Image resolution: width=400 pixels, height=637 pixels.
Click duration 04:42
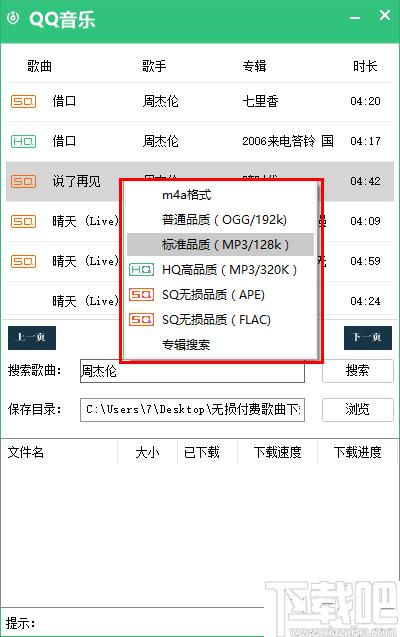[x=365, y=181]
